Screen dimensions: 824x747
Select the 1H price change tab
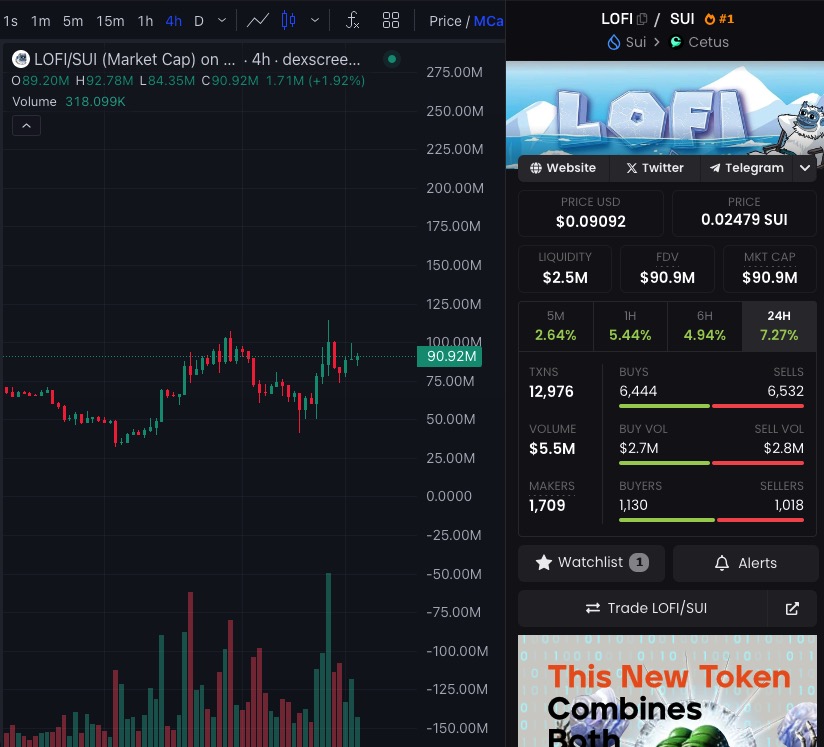[630, 325]
